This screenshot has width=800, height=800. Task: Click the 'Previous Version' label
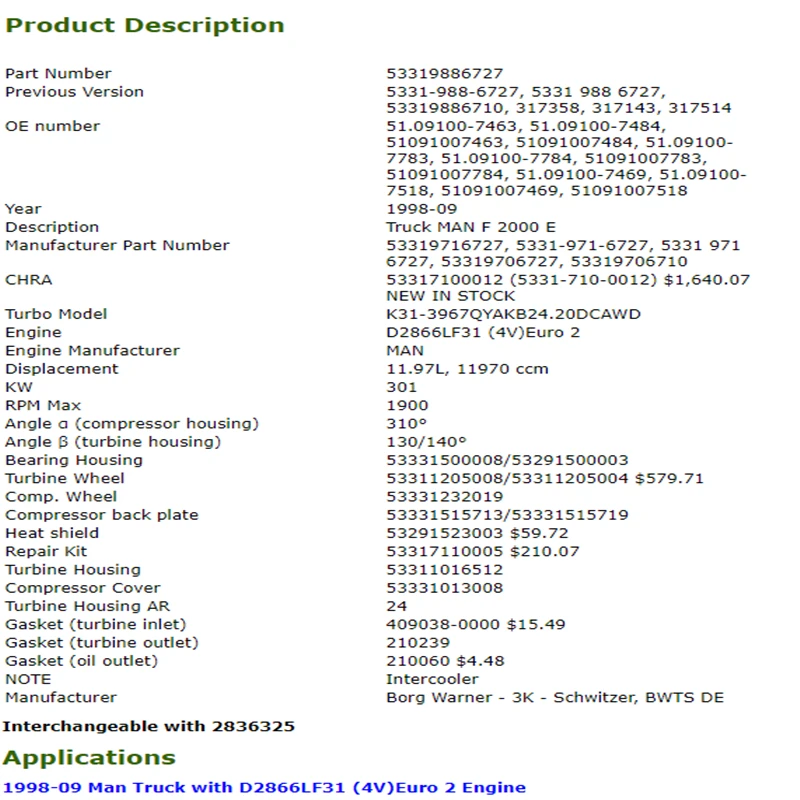coord(74,92)
